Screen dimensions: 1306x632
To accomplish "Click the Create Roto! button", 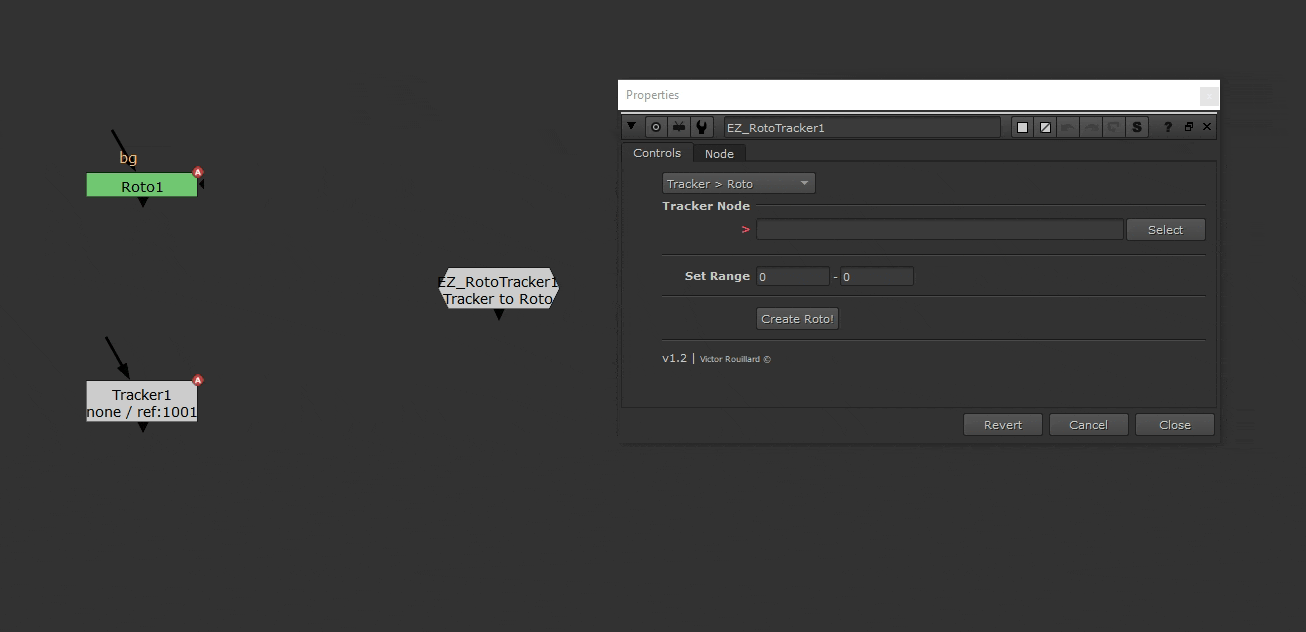I will [x=797, y=318].
